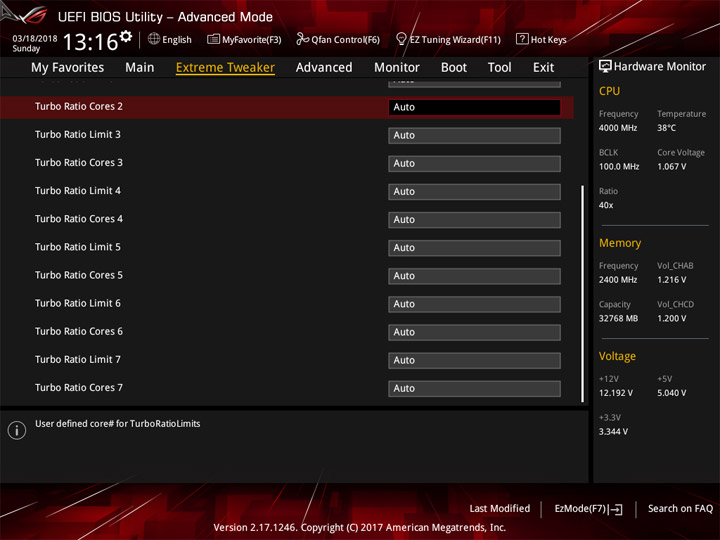
Task: Click the Turbo Ratio Limit 5 Auto field
Action: 474,248
